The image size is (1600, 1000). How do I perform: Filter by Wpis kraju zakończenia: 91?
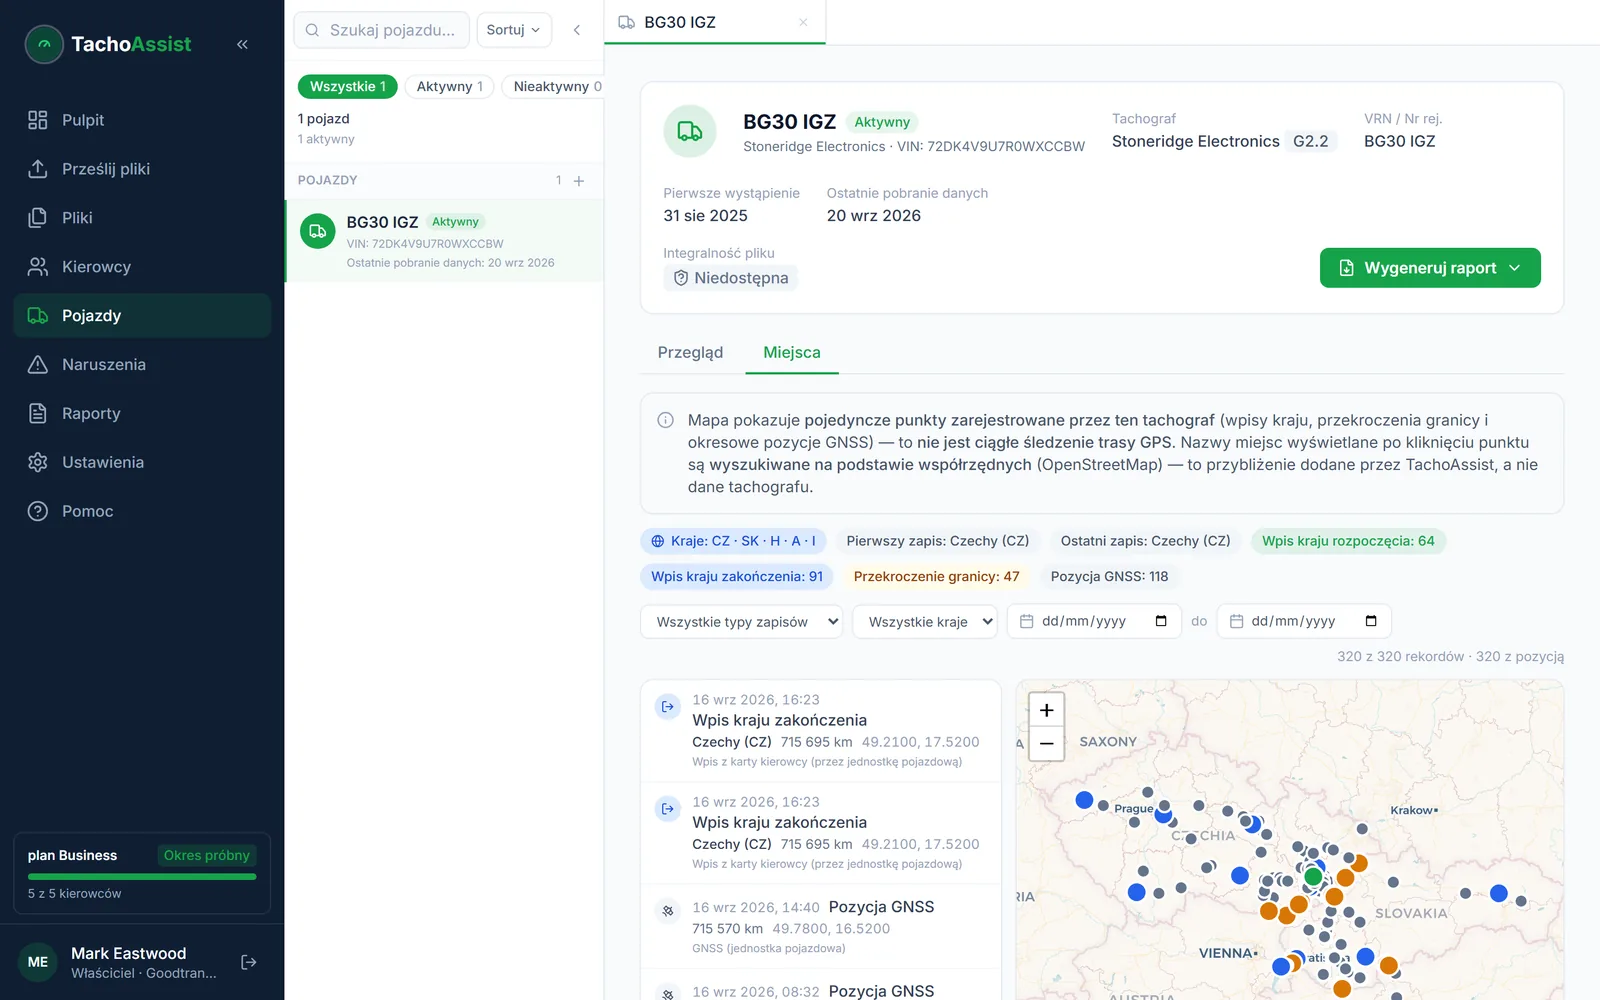tap(737, 577)
